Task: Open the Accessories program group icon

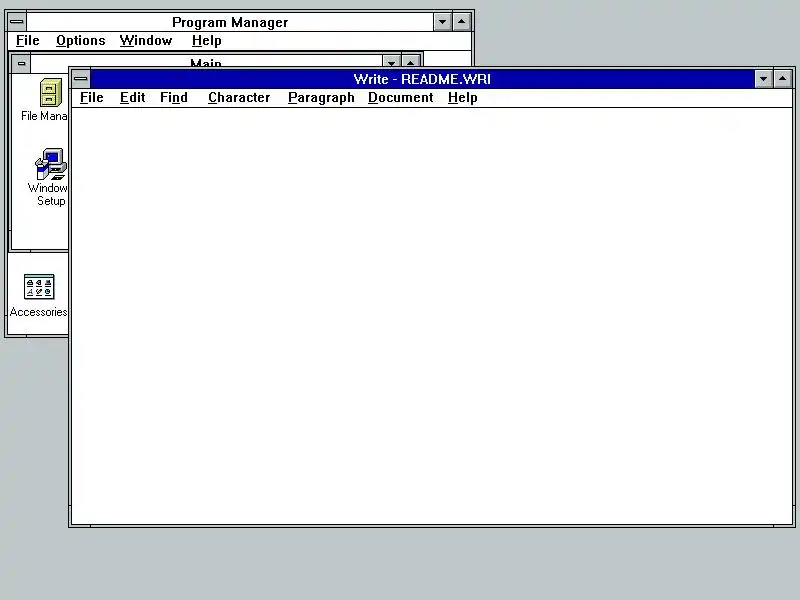Action: coord(39,287)
